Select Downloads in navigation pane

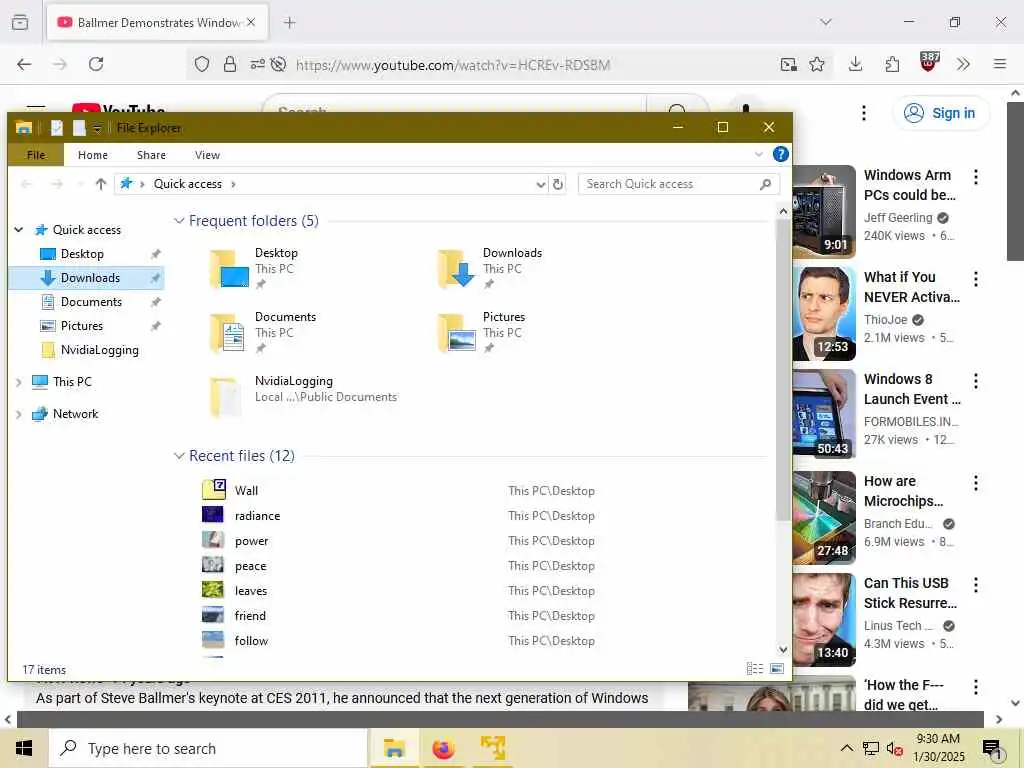click(x=86, y=278)
